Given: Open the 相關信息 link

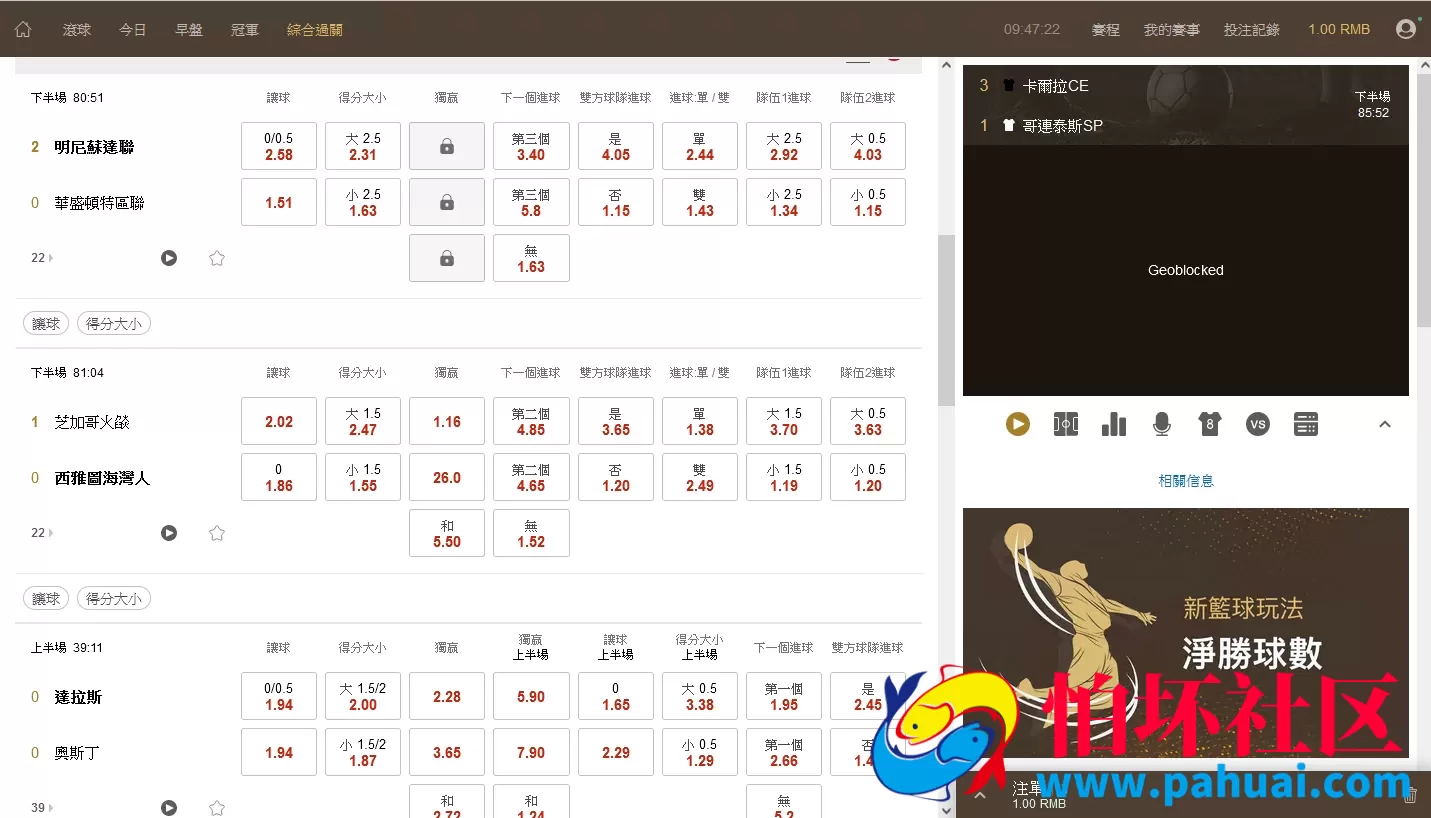Looking at the screenshot, I should pyautogui.click(x=1185, y=480).
